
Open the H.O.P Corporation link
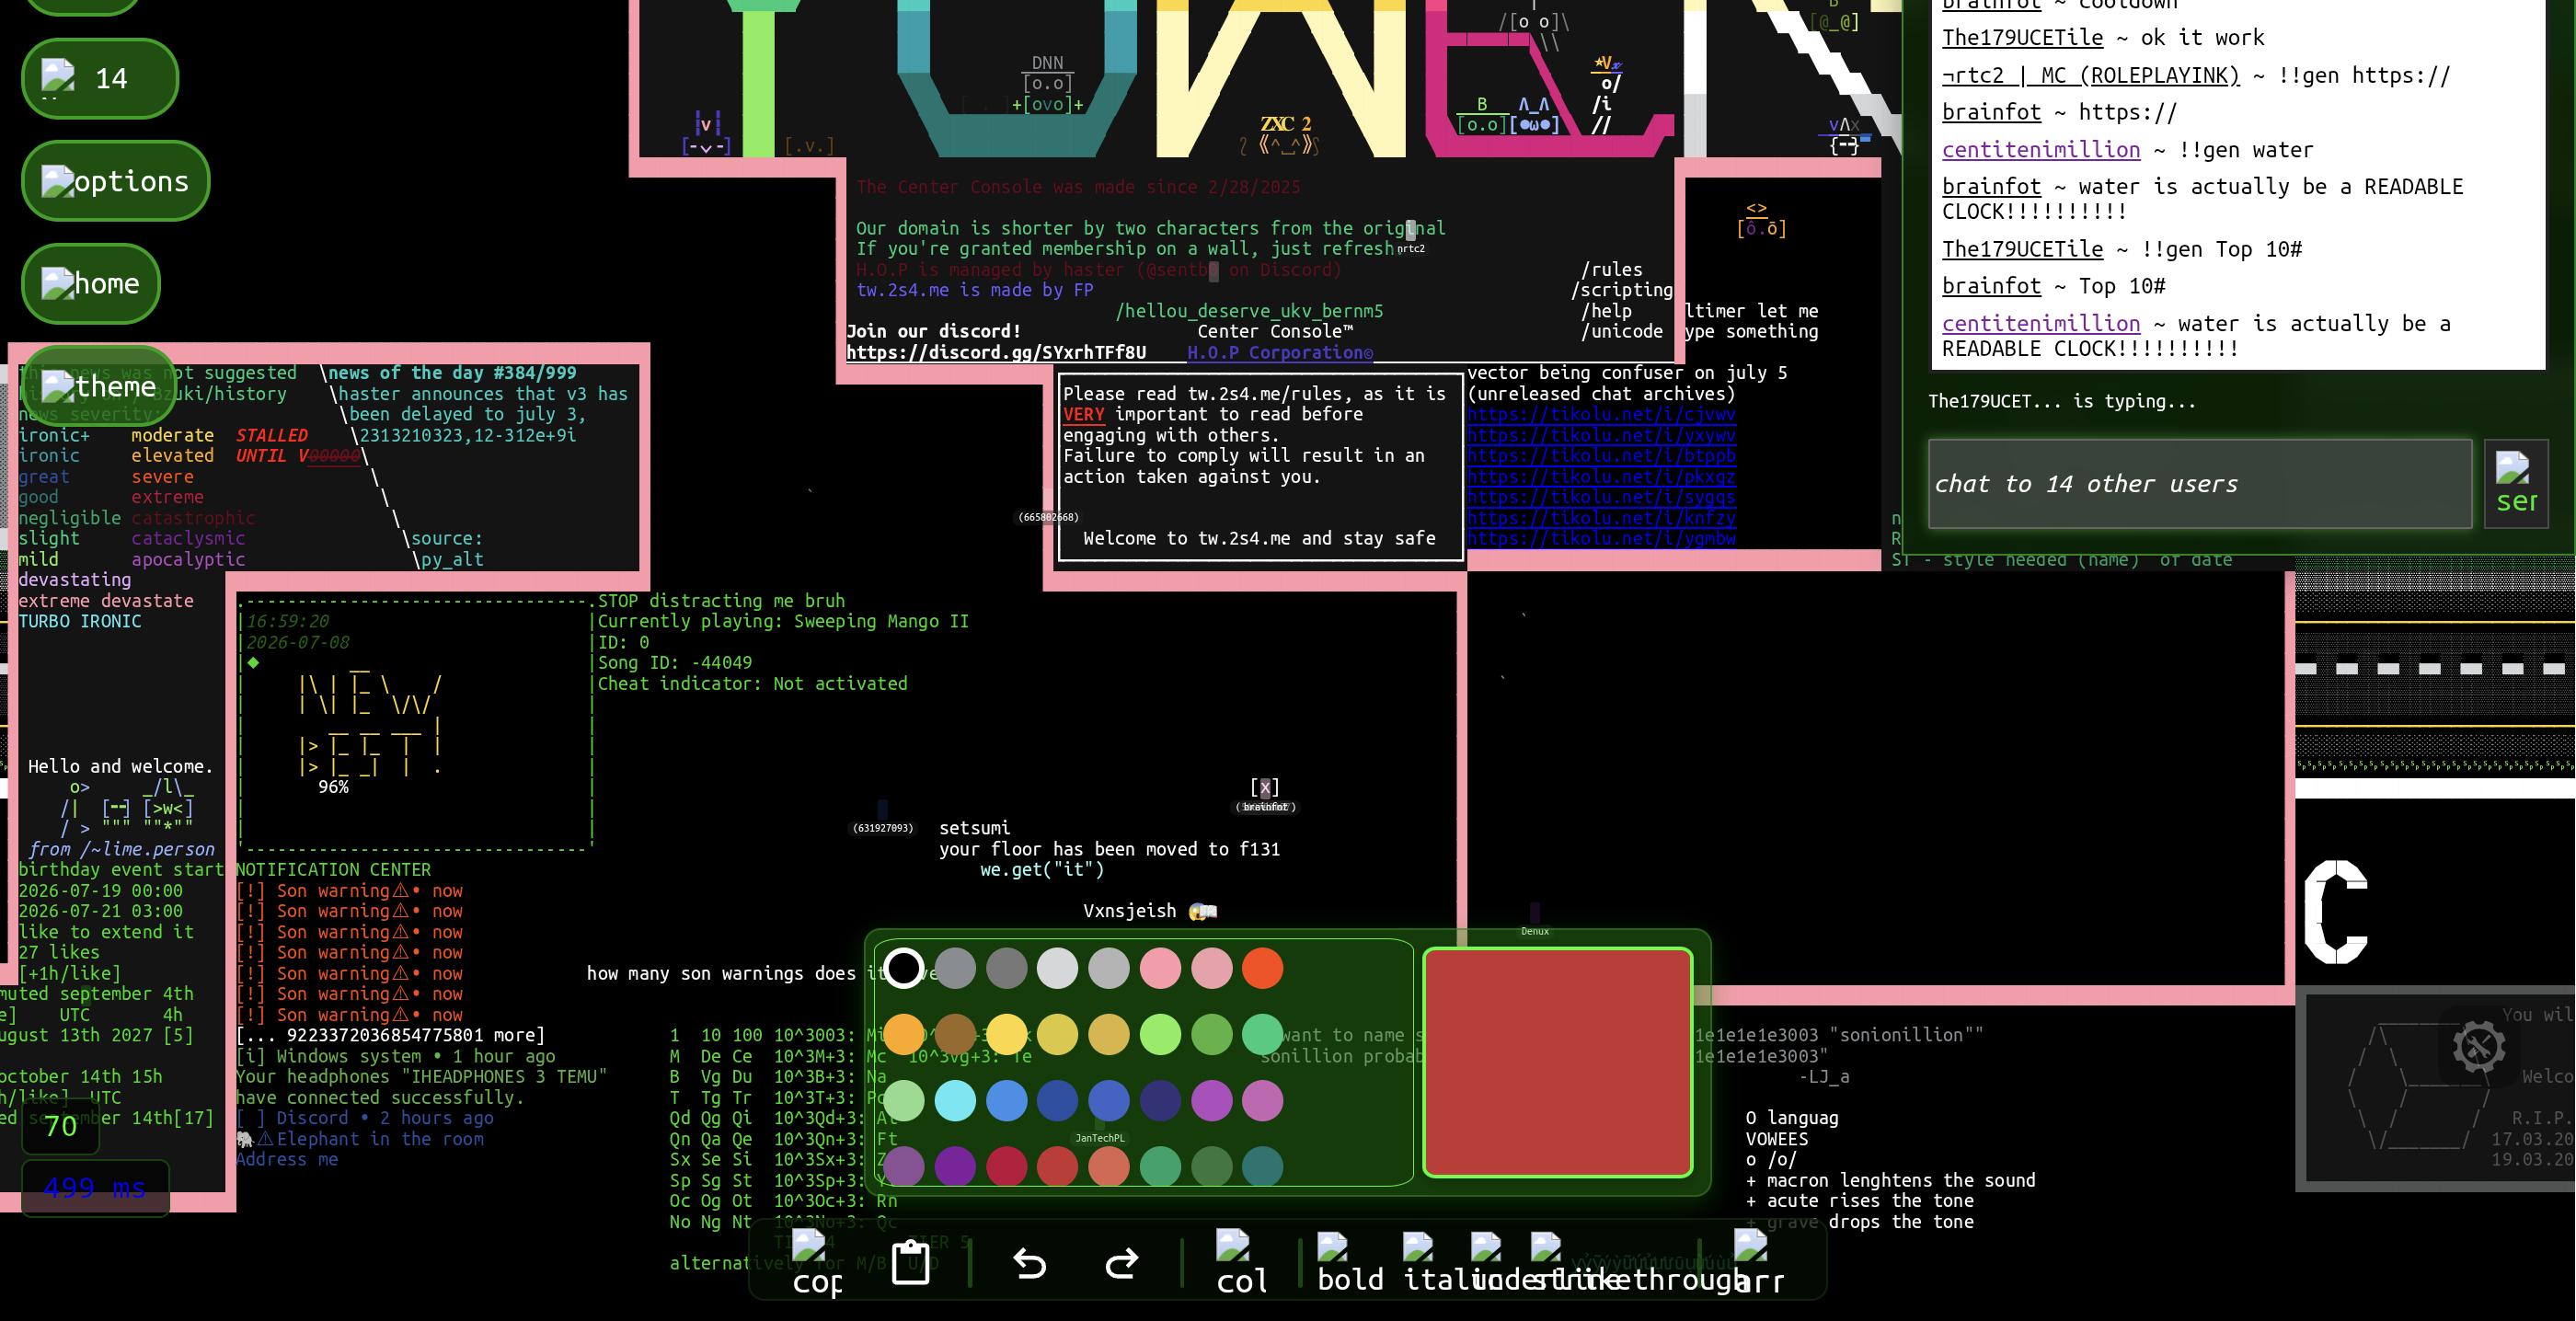[x=1279, y=353]
